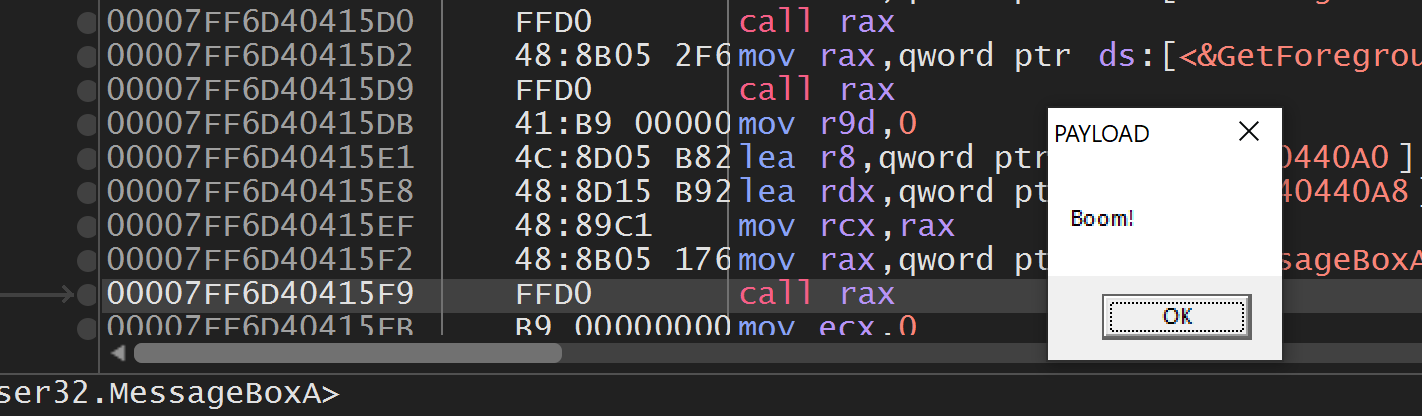Click bytes '48:8D15 B92'
Image resolution: width=1422 pixels, height=416 pixels.
coord(624,191)
